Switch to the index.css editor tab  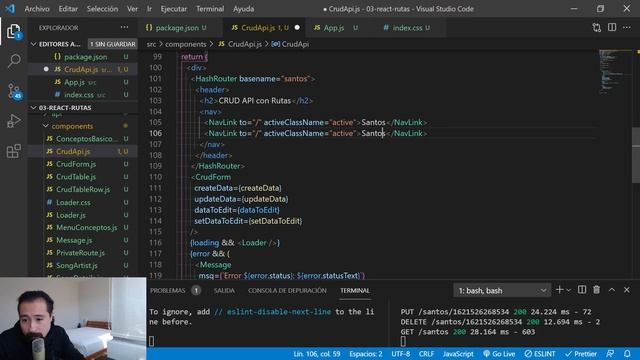410,28
